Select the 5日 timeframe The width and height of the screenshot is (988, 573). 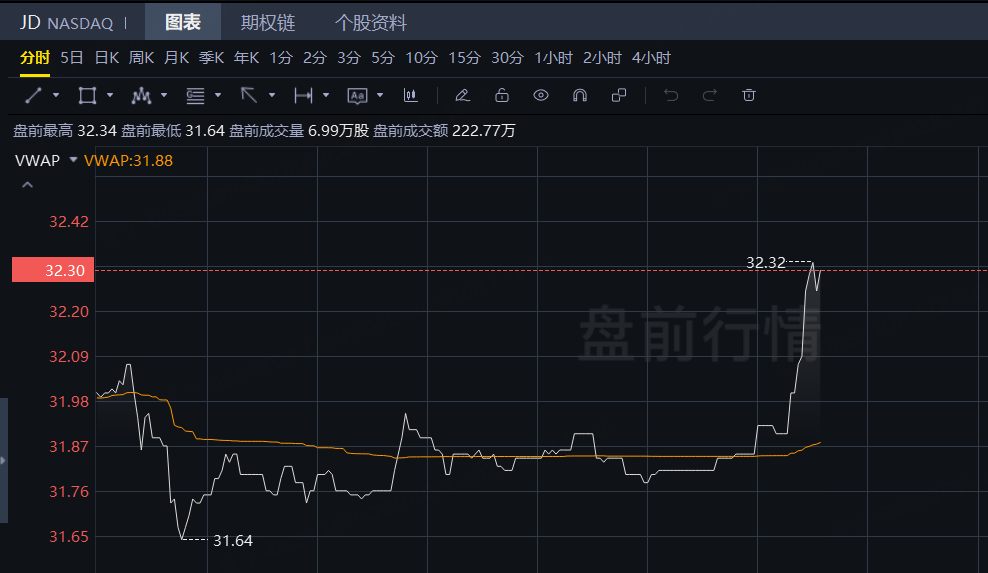(x=72, y=58)
